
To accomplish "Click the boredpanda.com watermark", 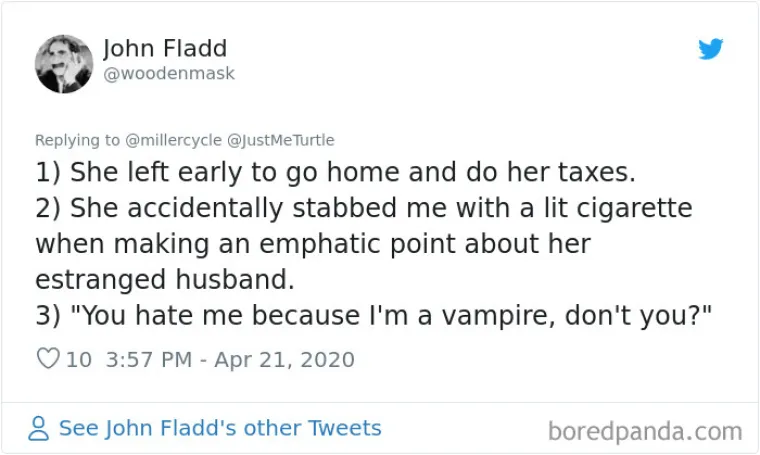I will point(645,431).
